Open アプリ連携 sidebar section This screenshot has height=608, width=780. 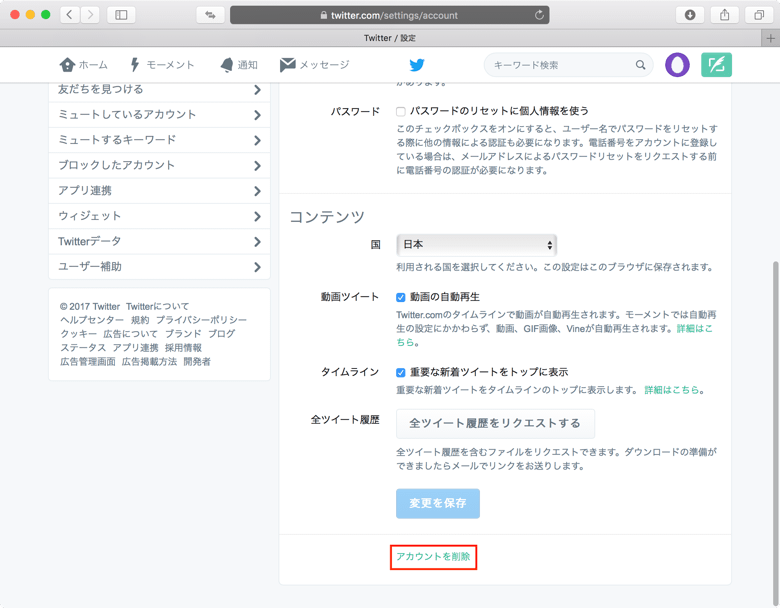point(159,191)
